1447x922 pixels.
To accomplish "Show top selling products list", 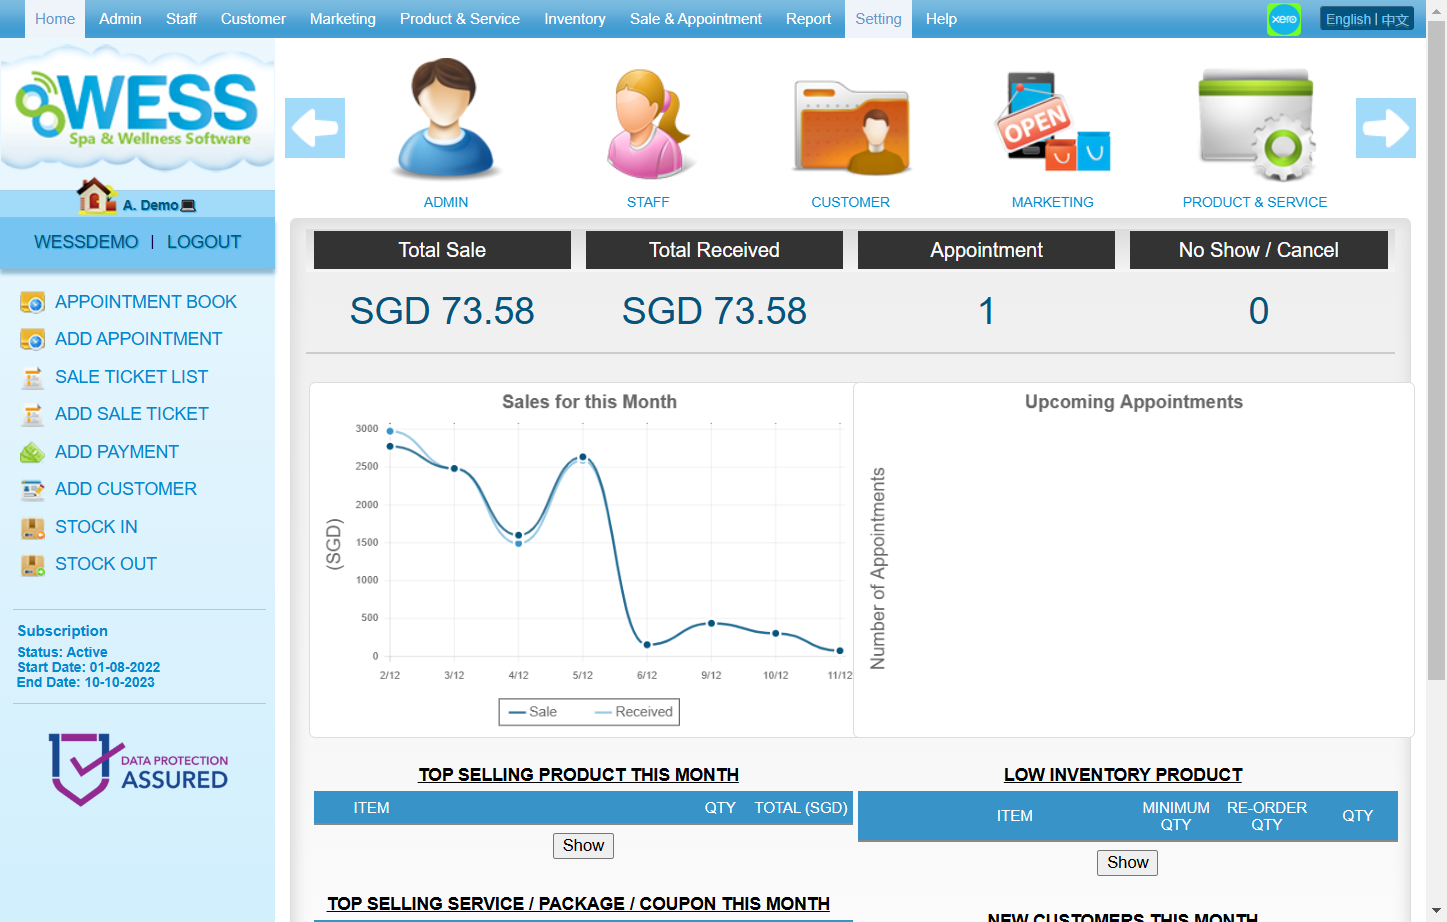I will (583, 846).
